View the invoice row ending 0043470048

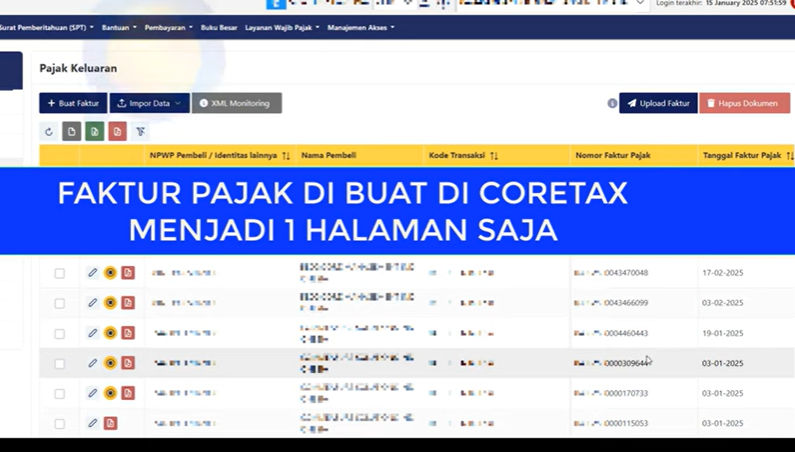pos(110,273)
